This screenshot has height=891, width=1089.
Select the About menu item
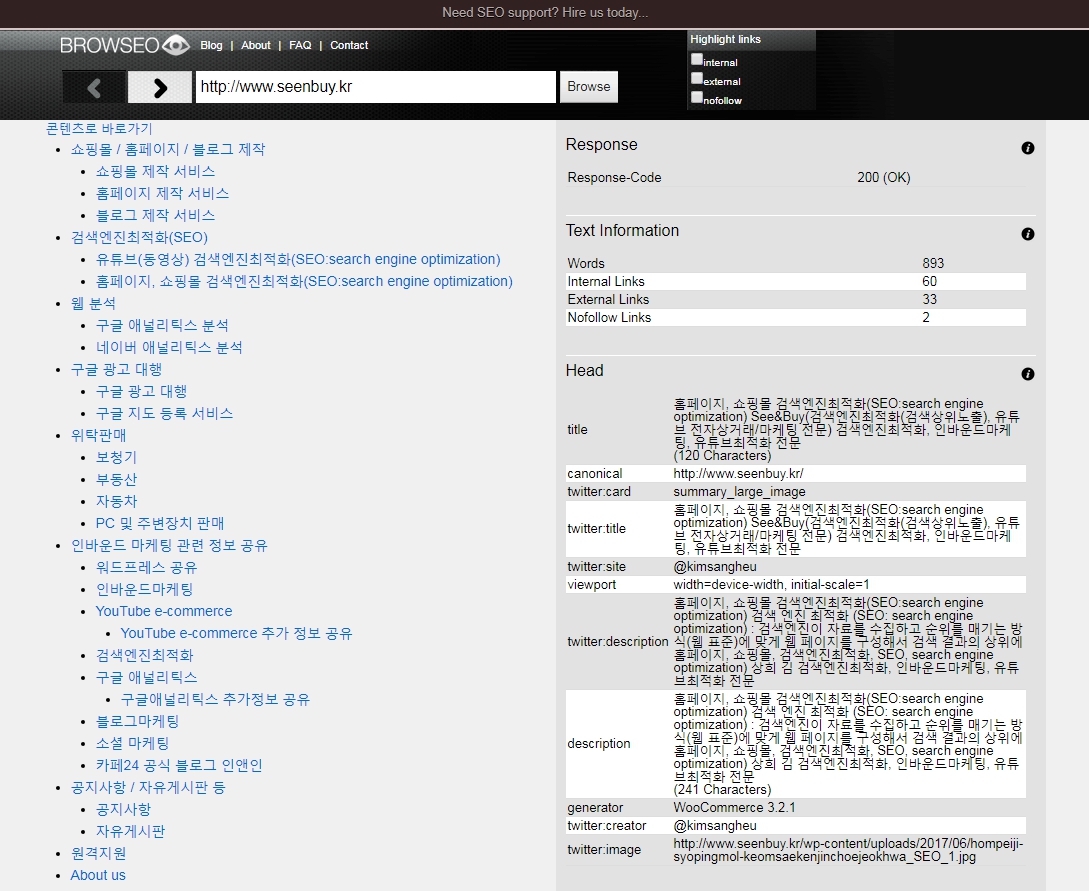point(256,45)
